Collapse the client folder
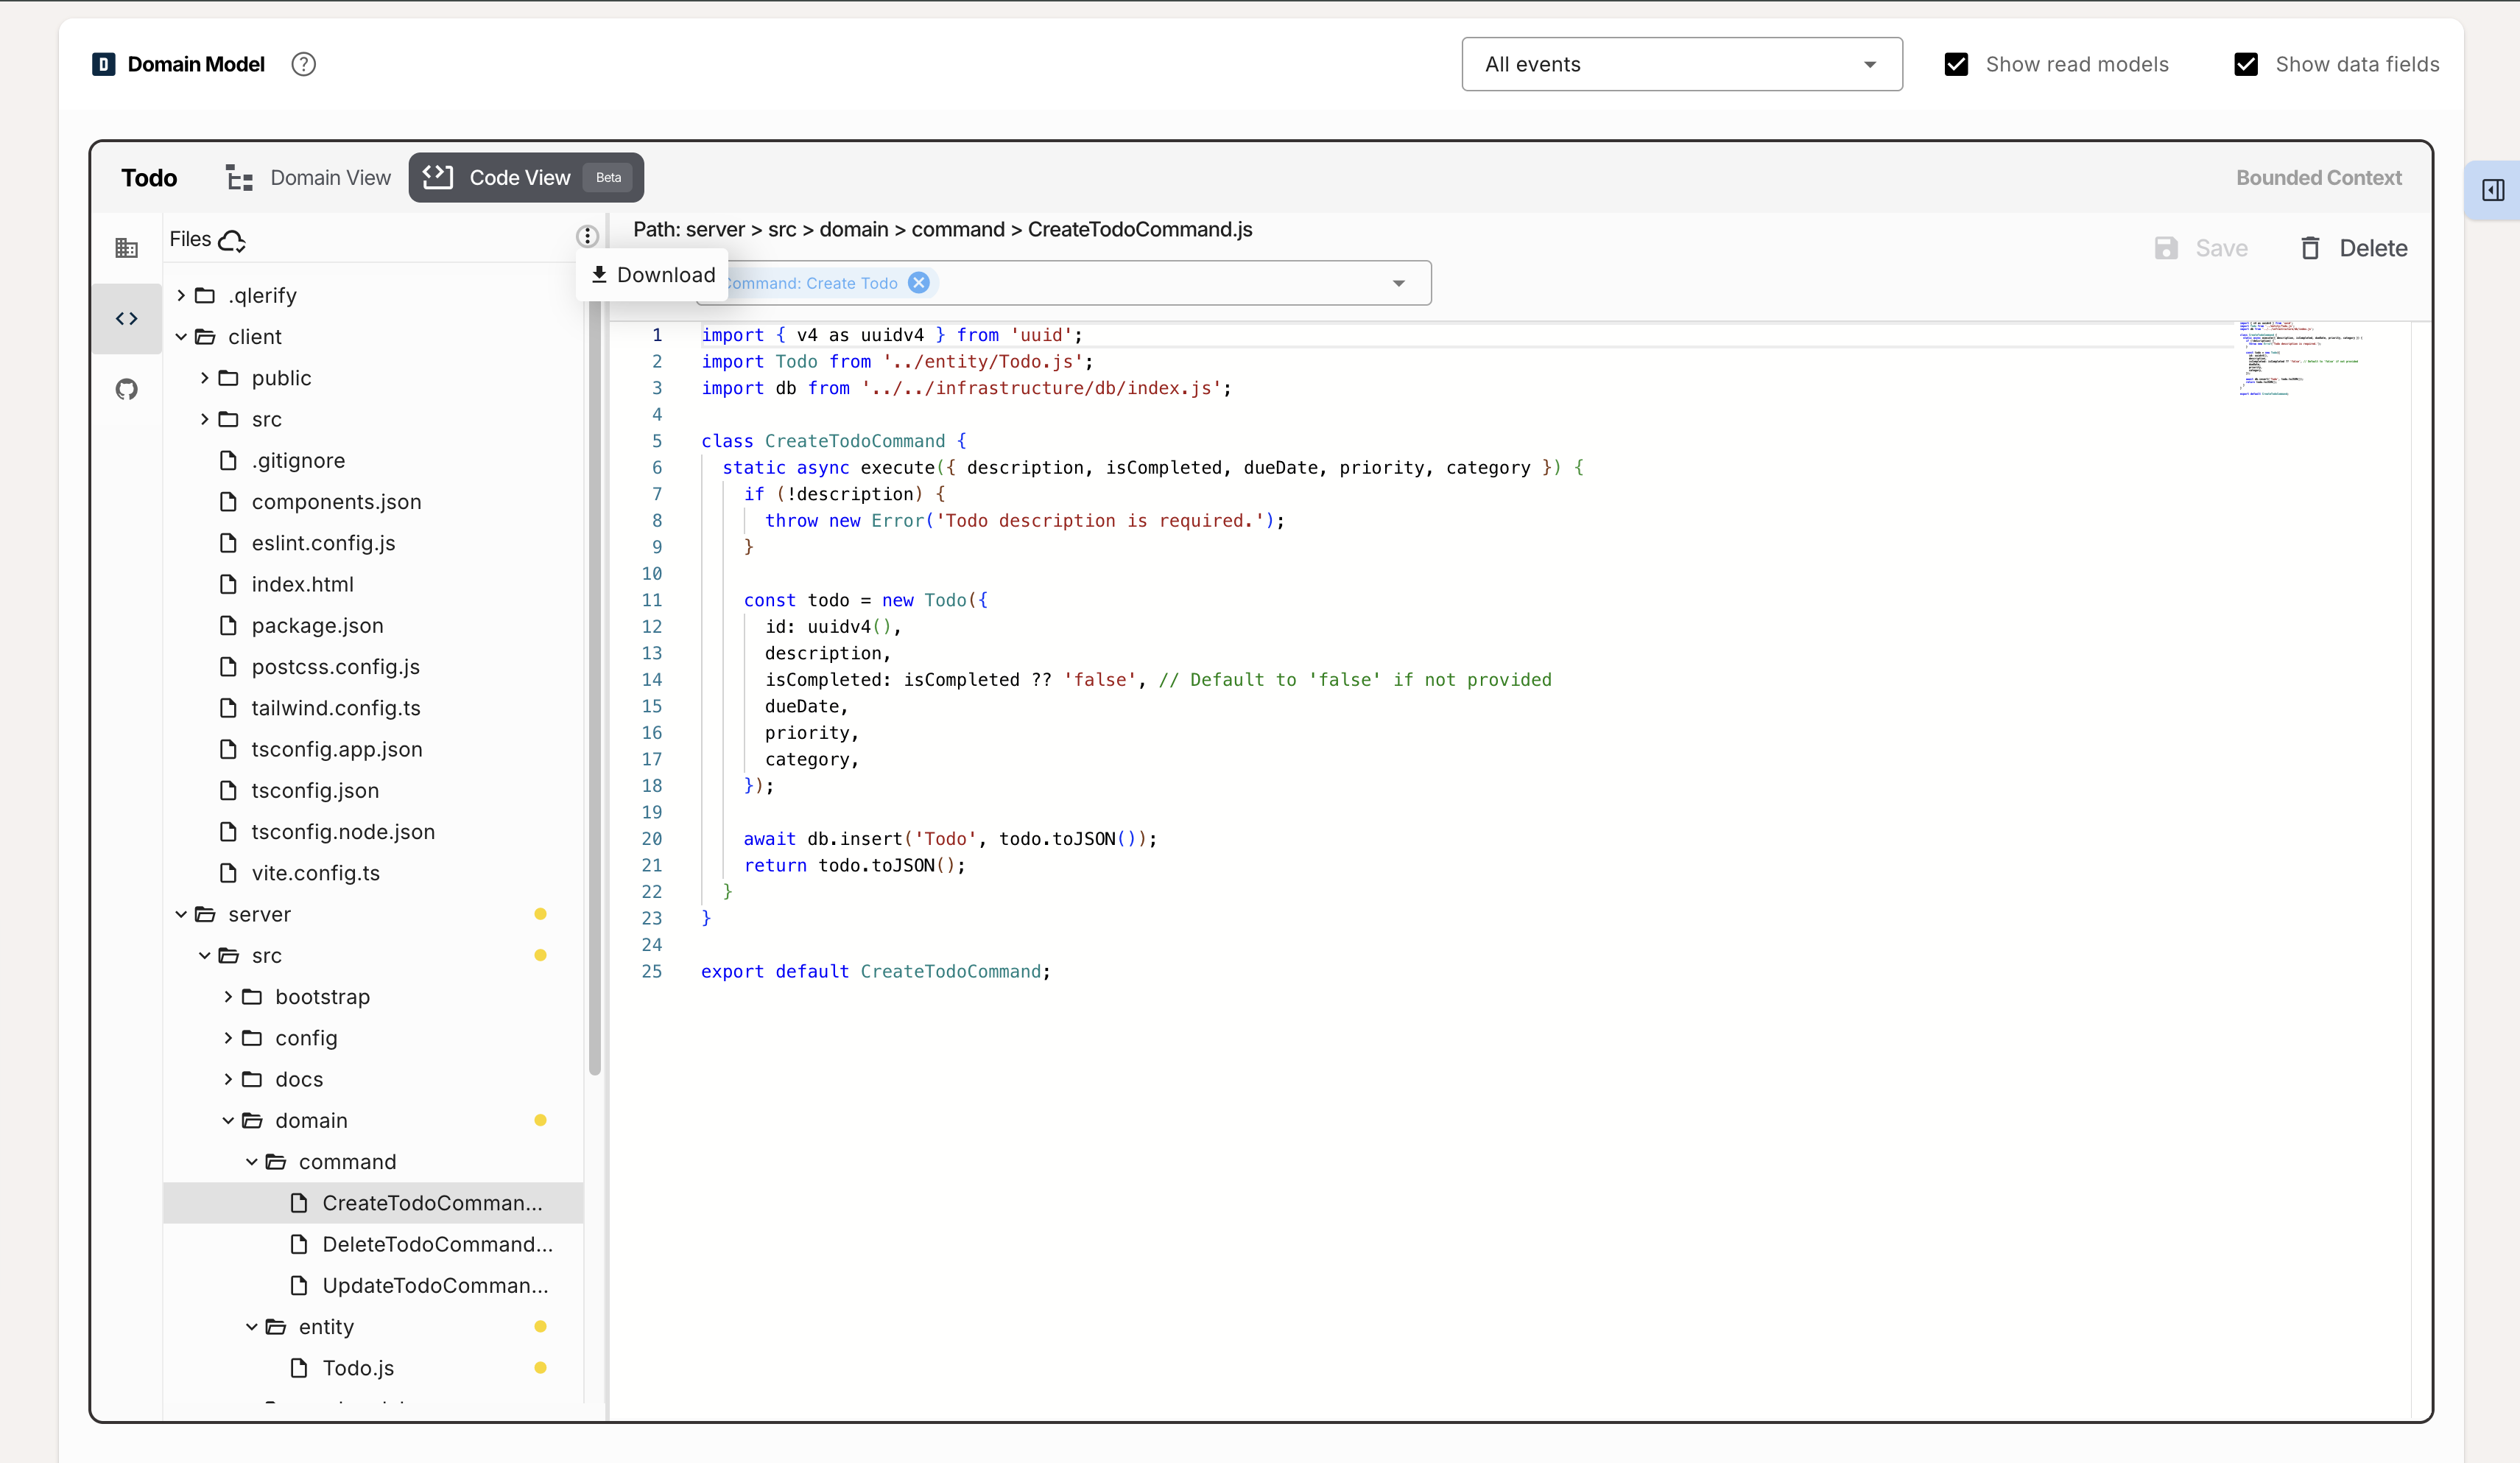 click(181, 337)
